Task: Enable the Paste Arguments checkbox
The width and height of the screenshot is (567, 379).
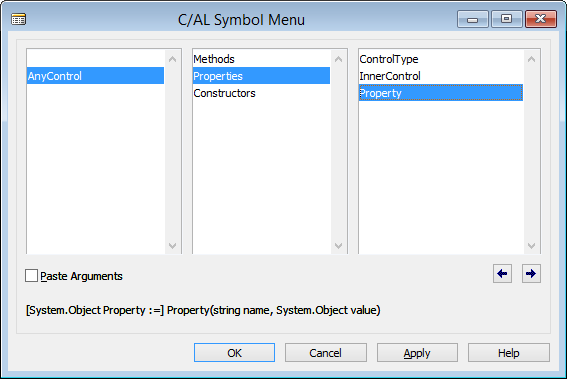Action: [31, 276]
